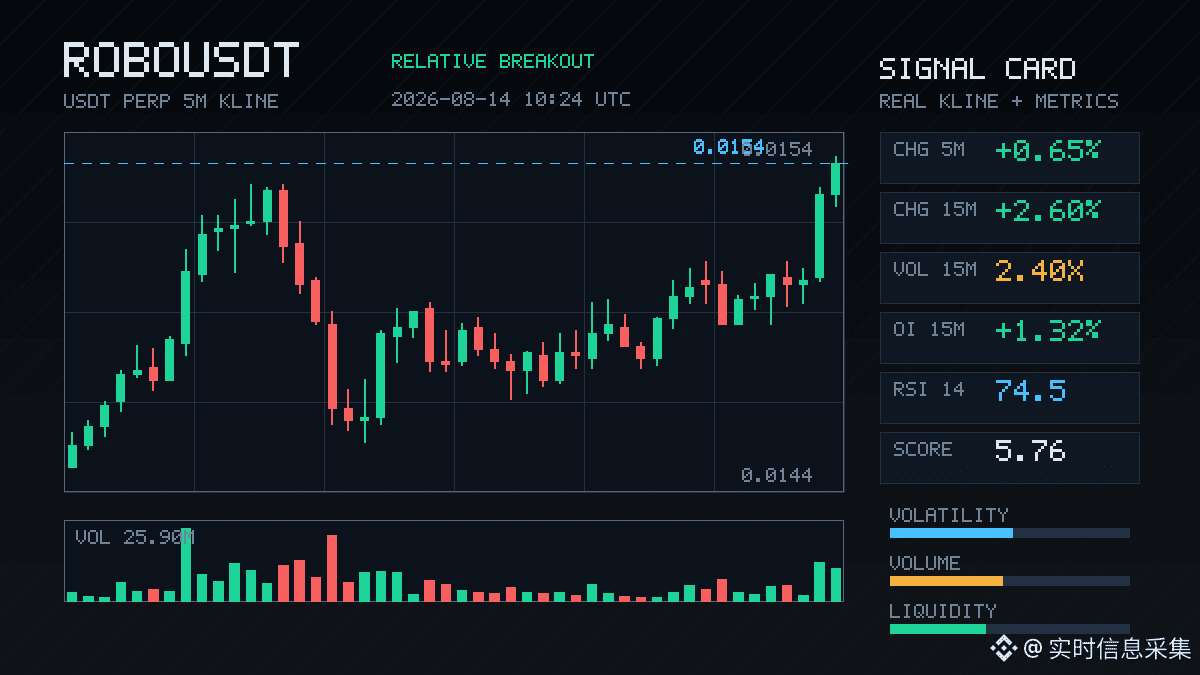Open the SCORE 5.76 card

coord(1009,457)
